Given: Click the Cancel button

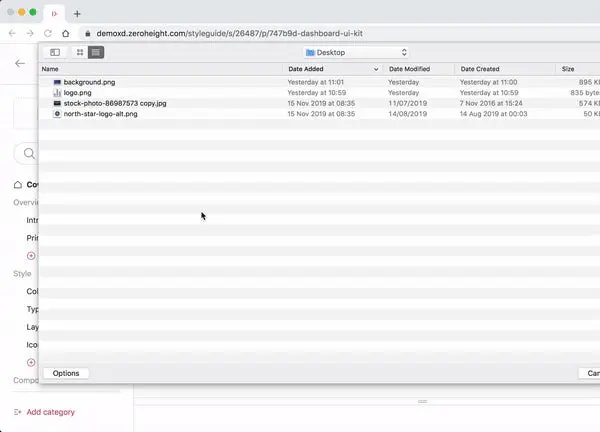Looking at the screenshot, I should [590, 373].
